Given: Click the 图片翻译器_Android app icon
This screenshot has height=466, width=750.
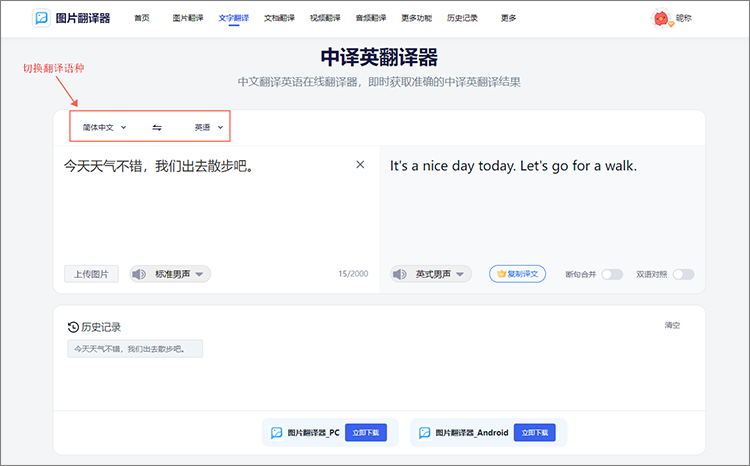Looking at the screenshot, I should [424, 433].
